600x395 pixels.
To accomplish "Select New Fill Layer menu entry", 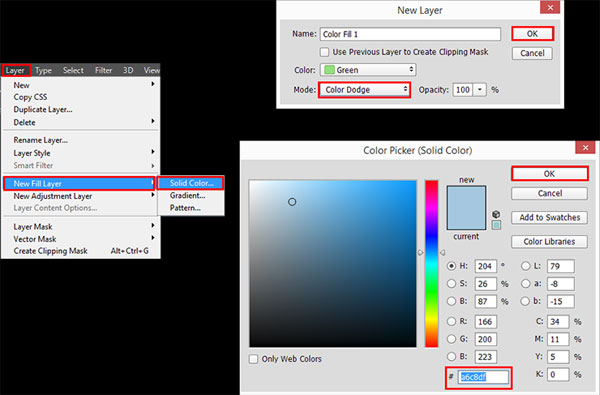I will (79, 184).
